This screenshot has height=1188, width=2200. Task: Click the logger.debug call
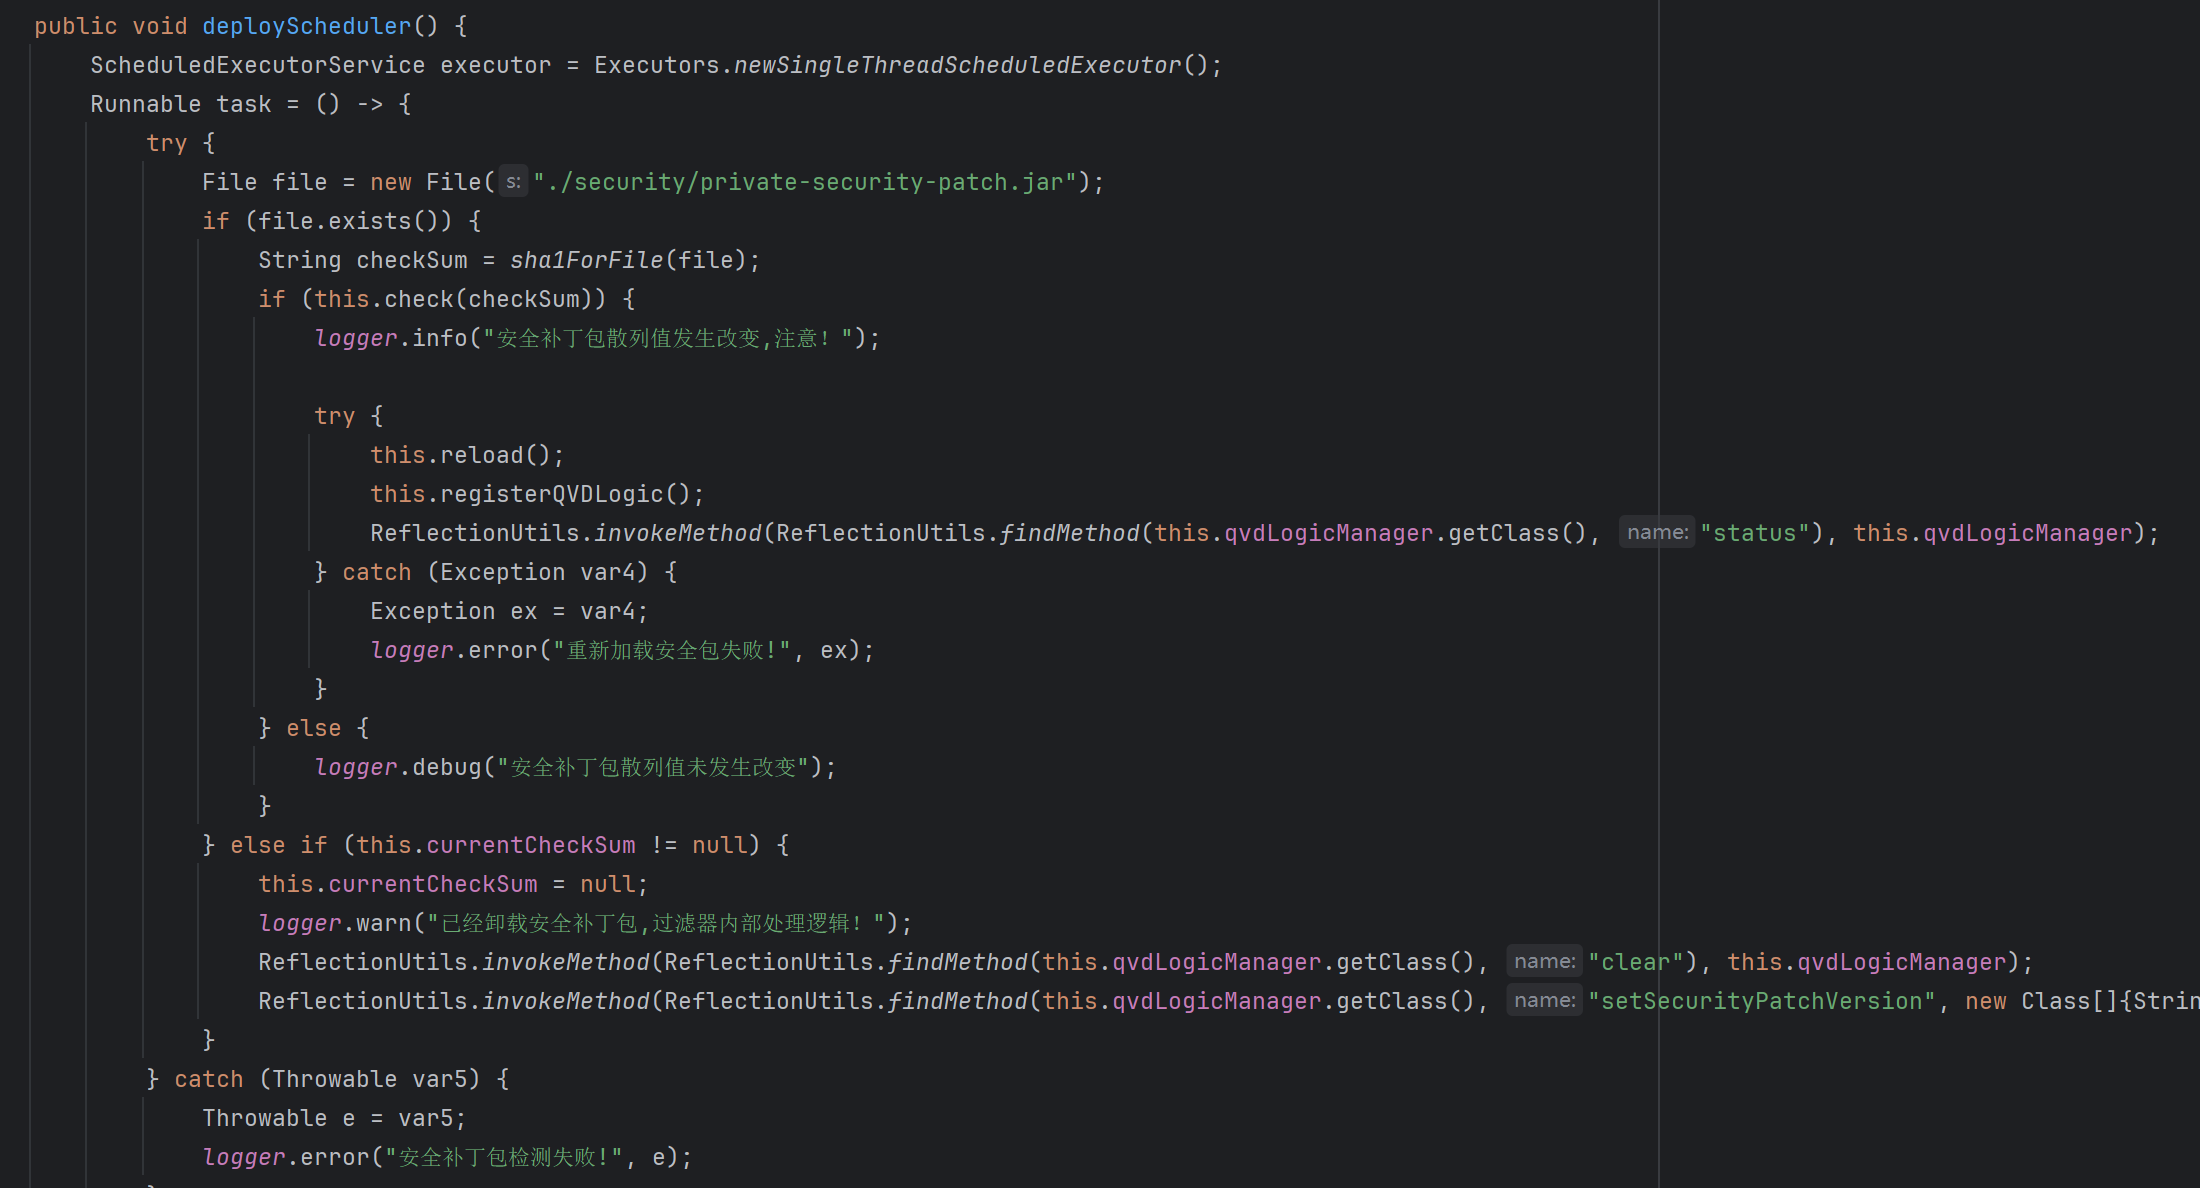pos(447,767)
